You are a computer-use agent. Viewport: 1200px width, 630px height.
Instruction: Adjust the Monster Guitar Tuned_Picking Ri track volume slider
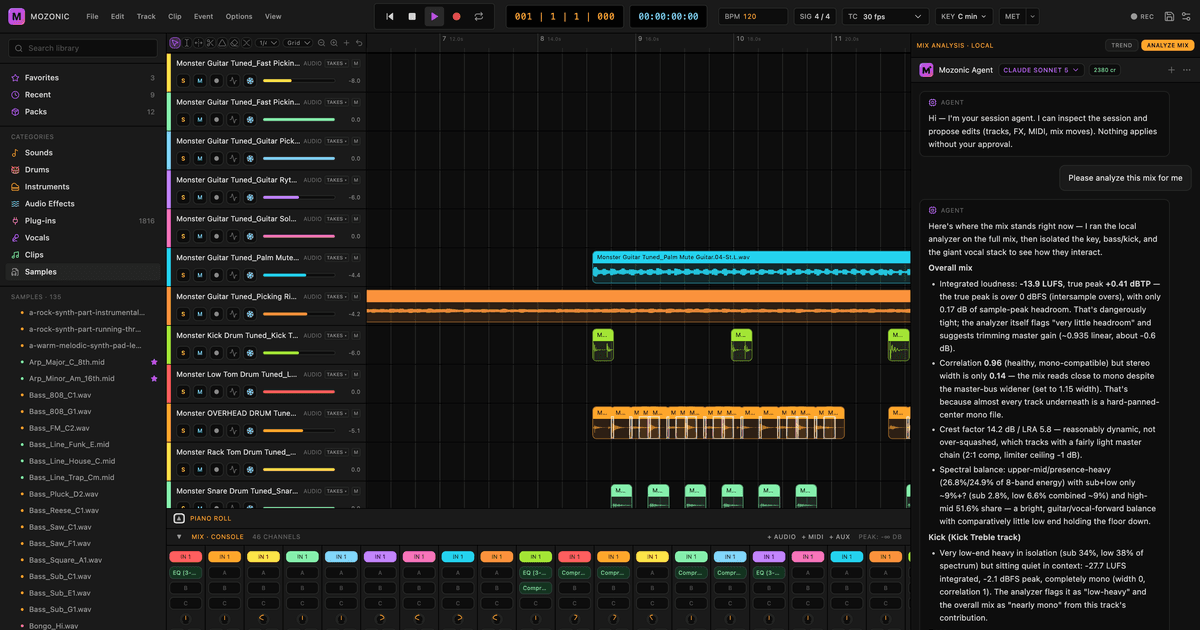[298, 314]
